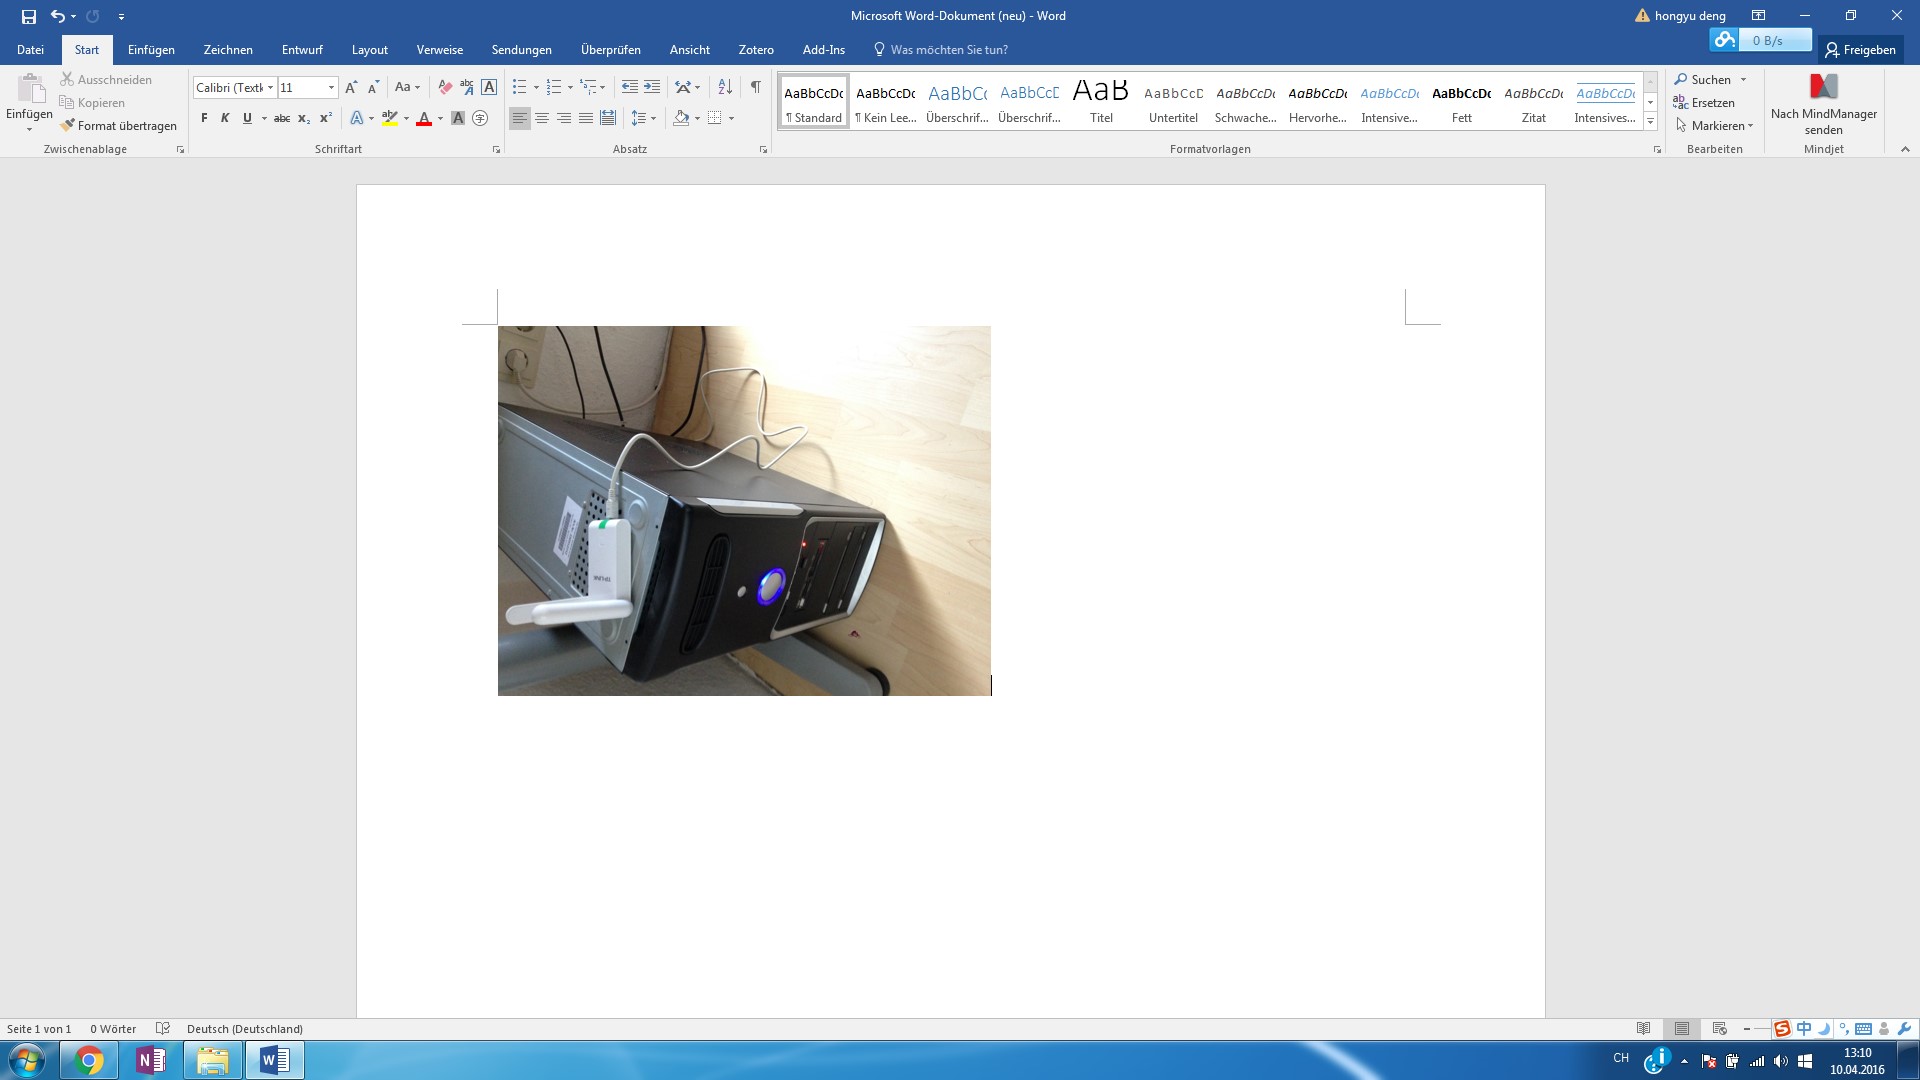The height and width of the screenshot is (1080, 1920).
Task: Toggle bold (F) formatting
Action: click(x=204, y=118)
